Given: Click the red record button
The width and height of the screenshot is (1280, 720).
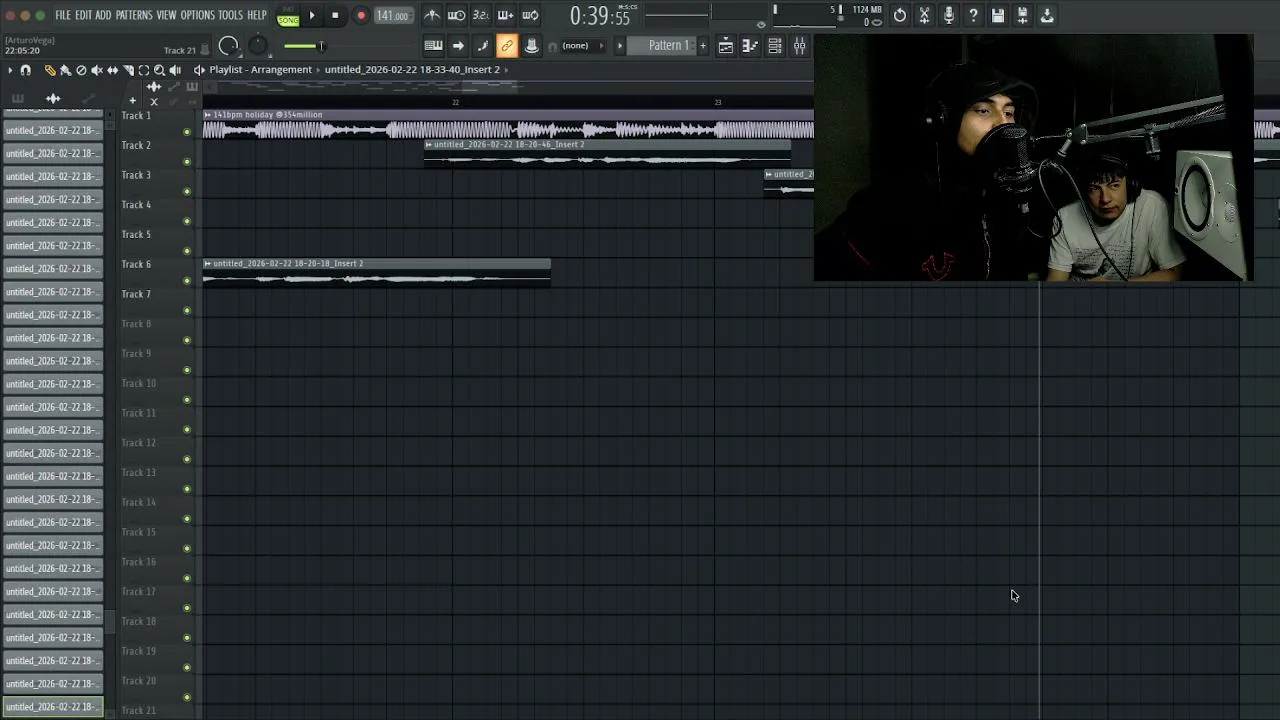Looking at the screenshot, I should click(361, 16).
